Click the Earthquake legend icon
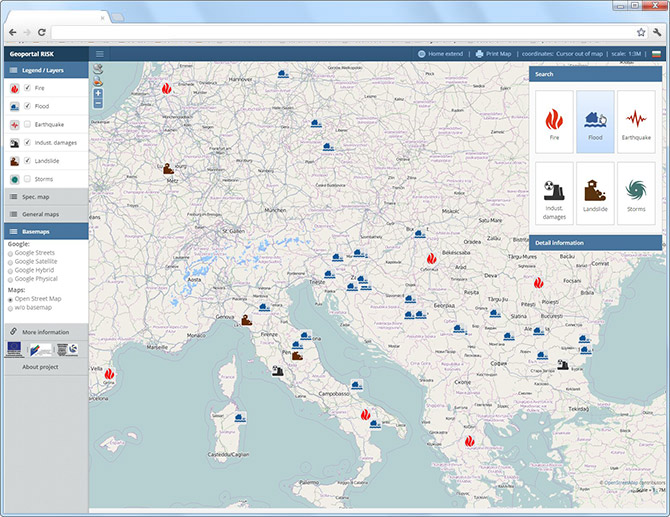Viewport: 670px width, 517px height. tap(15, 125)
